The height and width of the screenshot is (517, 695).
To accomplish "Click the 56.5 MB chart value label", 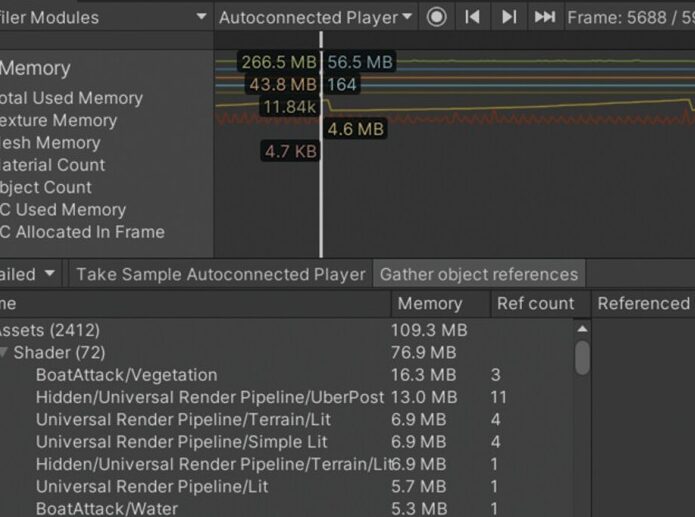I will click(360, 62).
